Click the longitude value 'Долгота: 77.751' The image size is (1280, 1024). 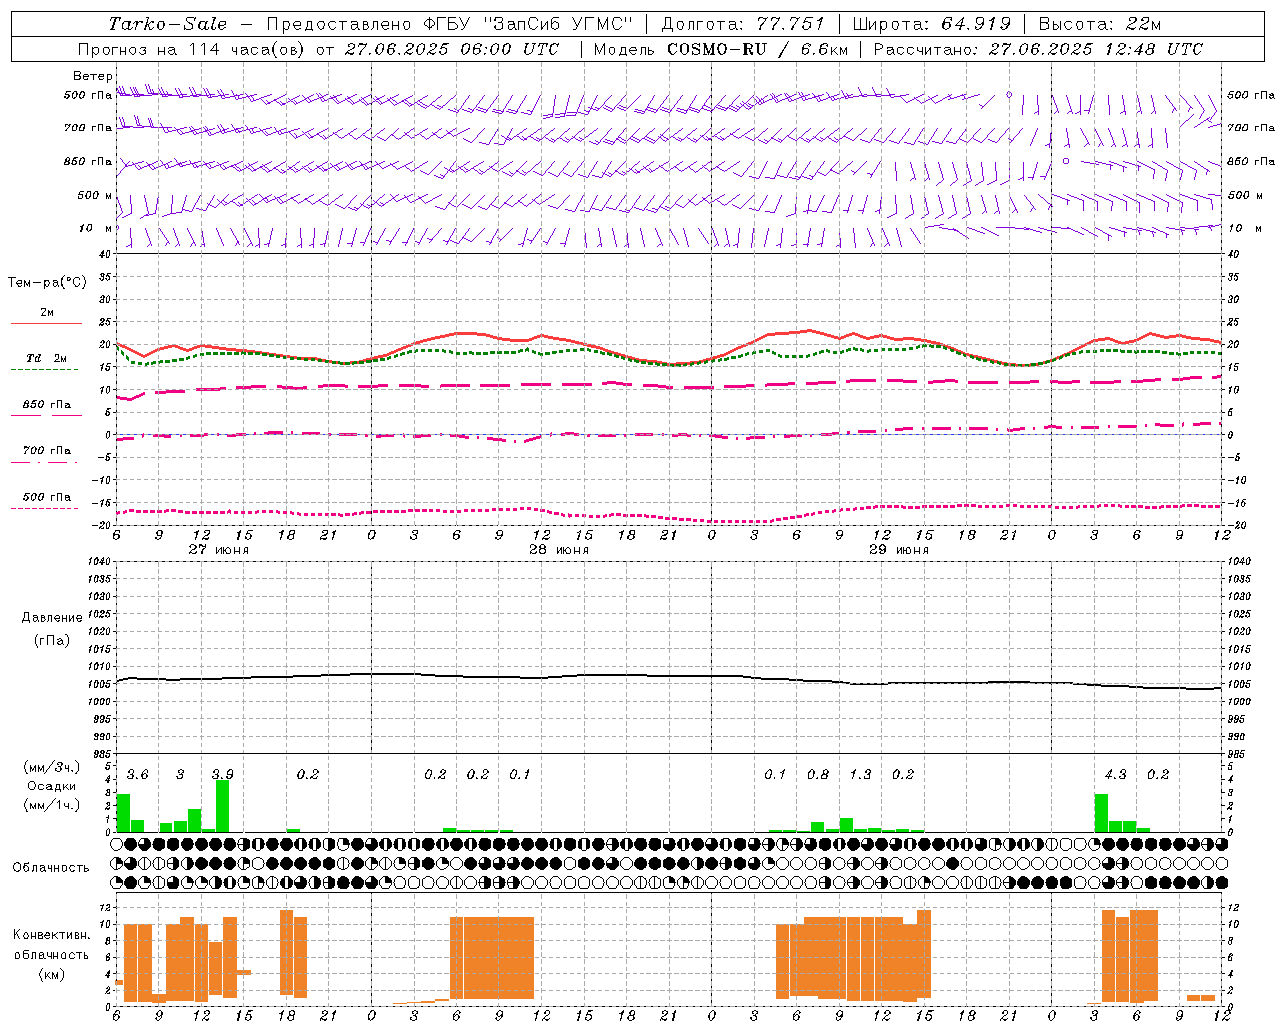(x=743, y=24)
